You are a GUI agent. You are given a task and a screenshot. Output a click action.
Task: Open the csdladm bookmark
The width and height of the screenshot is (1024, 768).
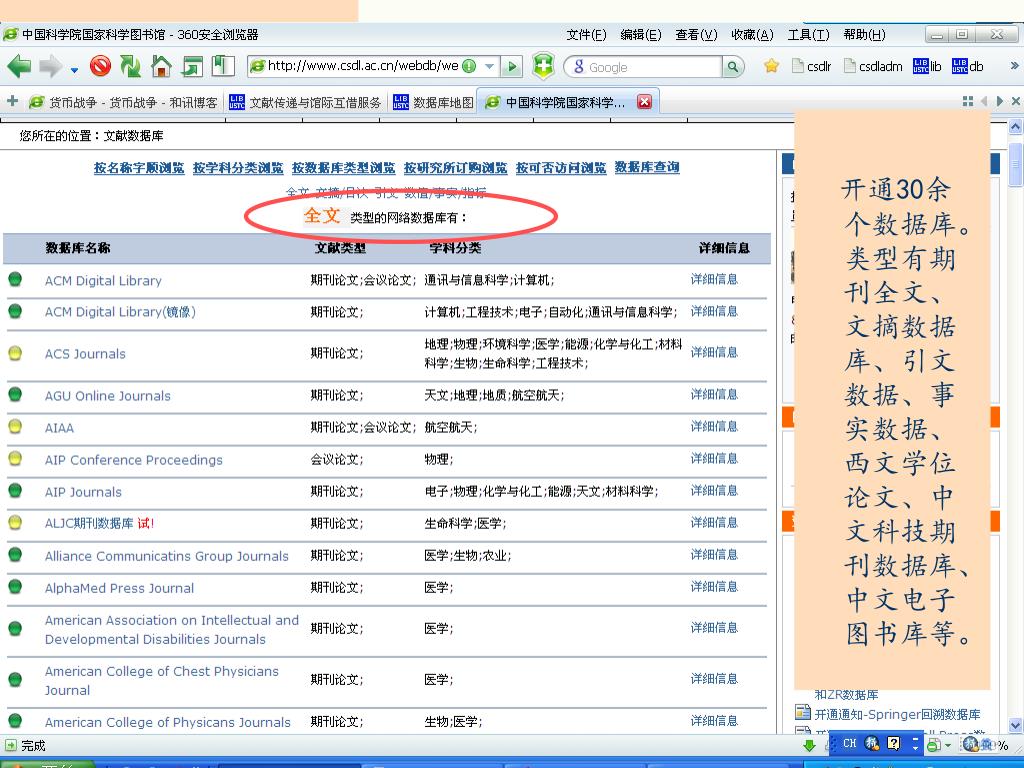click(x=873, y=66)
